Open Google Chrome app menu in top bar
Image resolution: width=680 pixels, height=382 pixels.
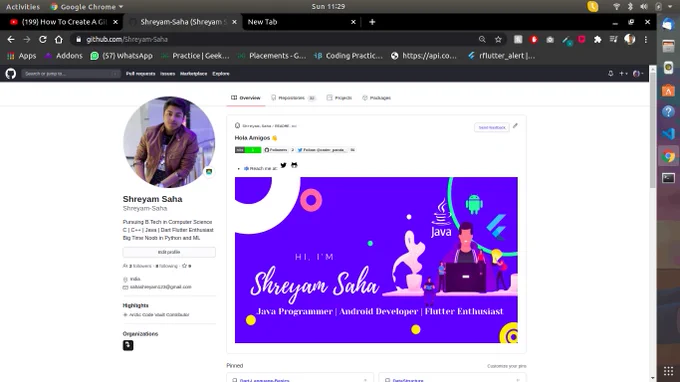[87, 7]
